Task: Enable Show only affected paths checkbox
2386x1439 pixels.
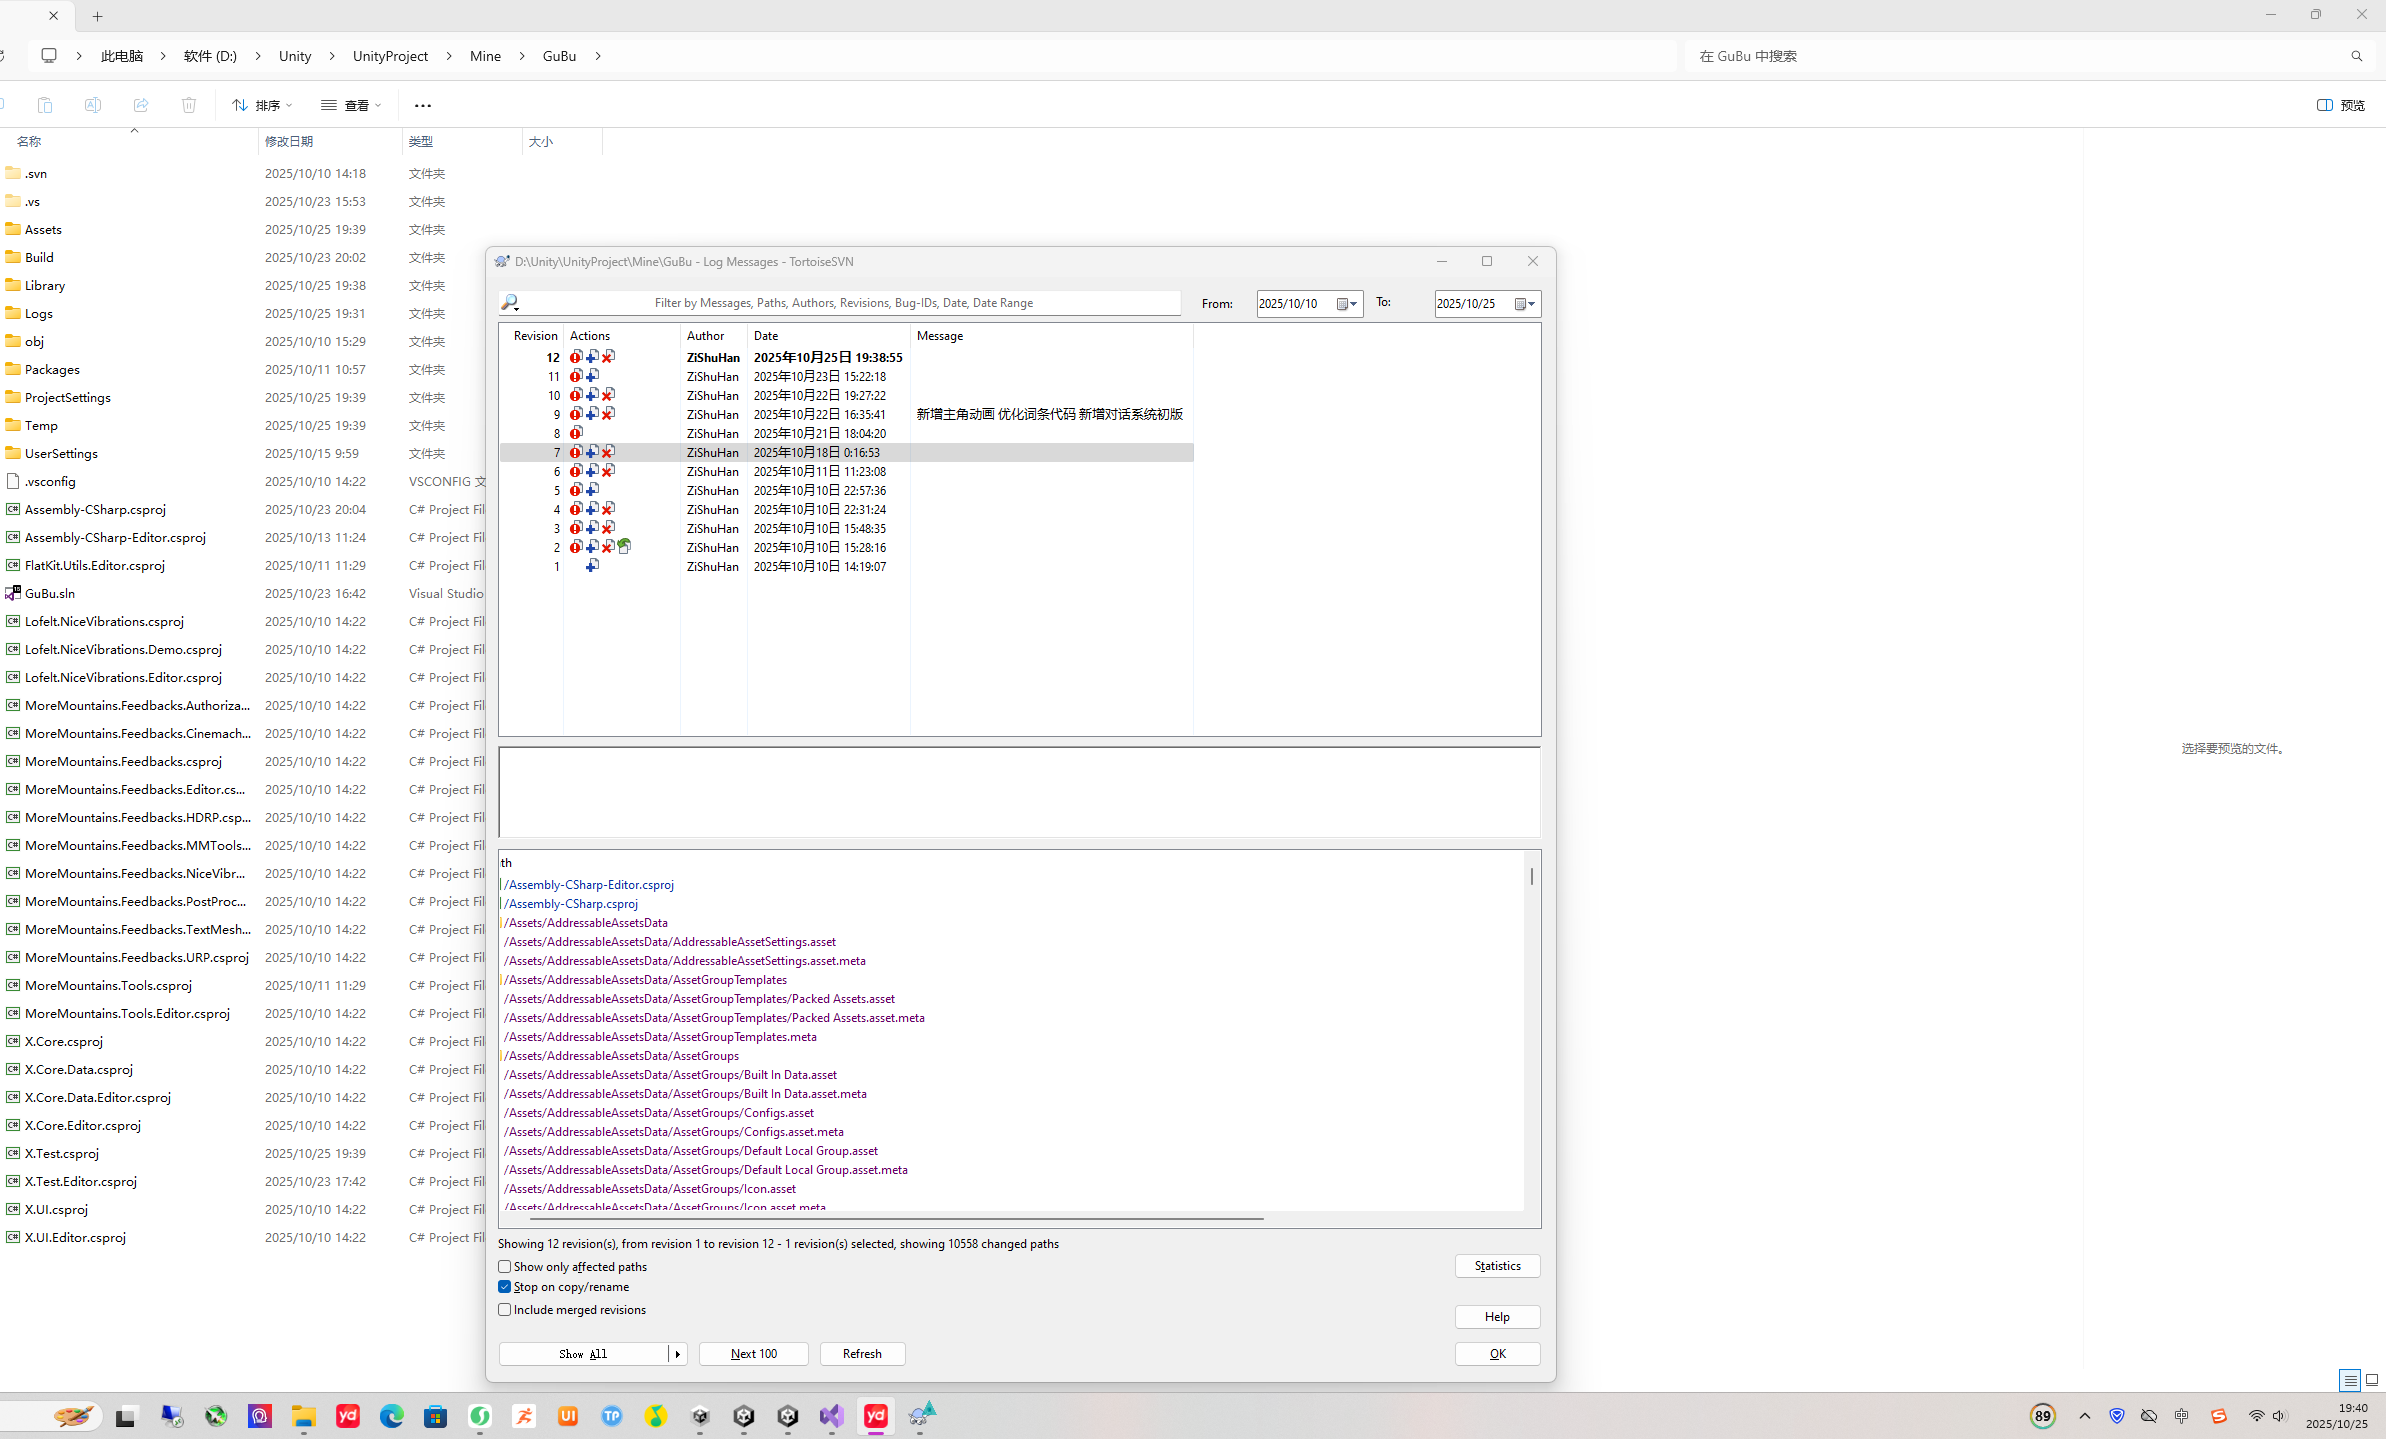Action: 505,1267
